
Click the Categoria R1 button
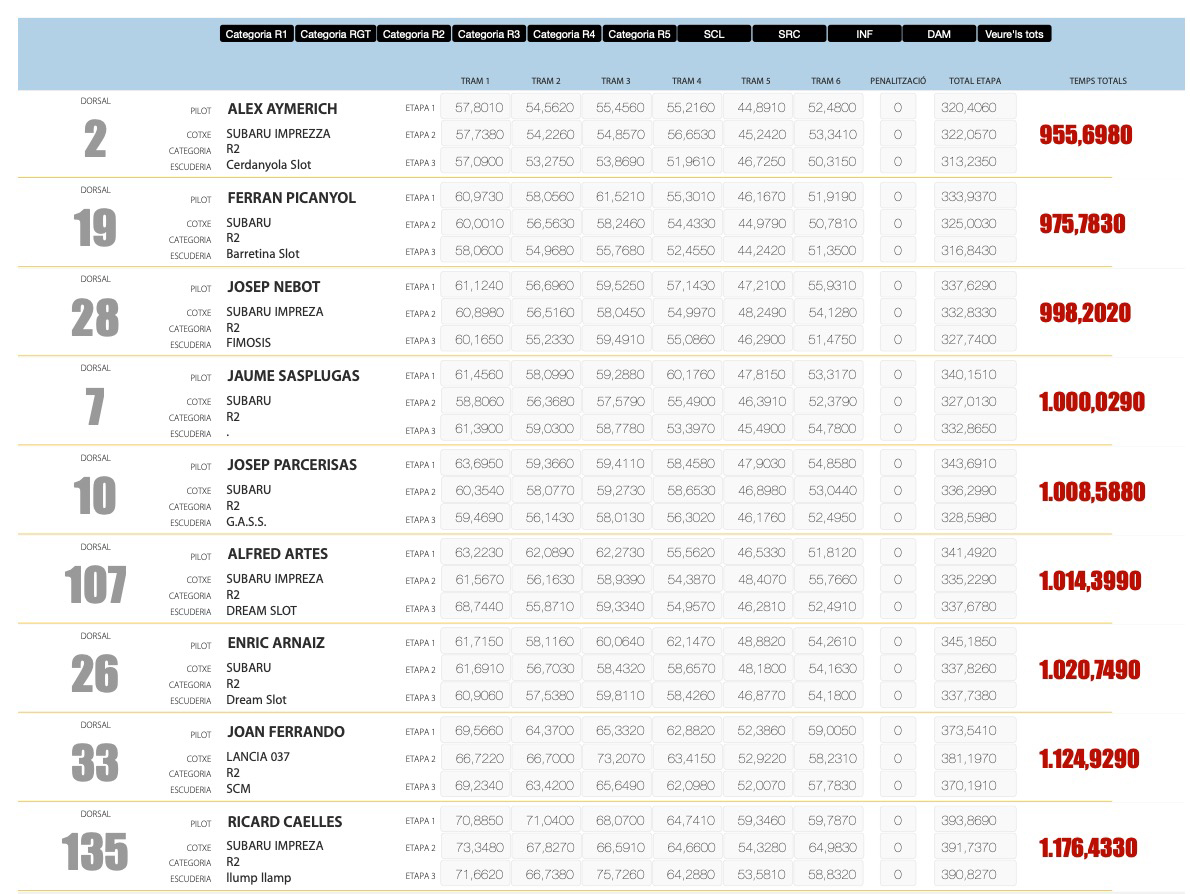tap(257, 34)
